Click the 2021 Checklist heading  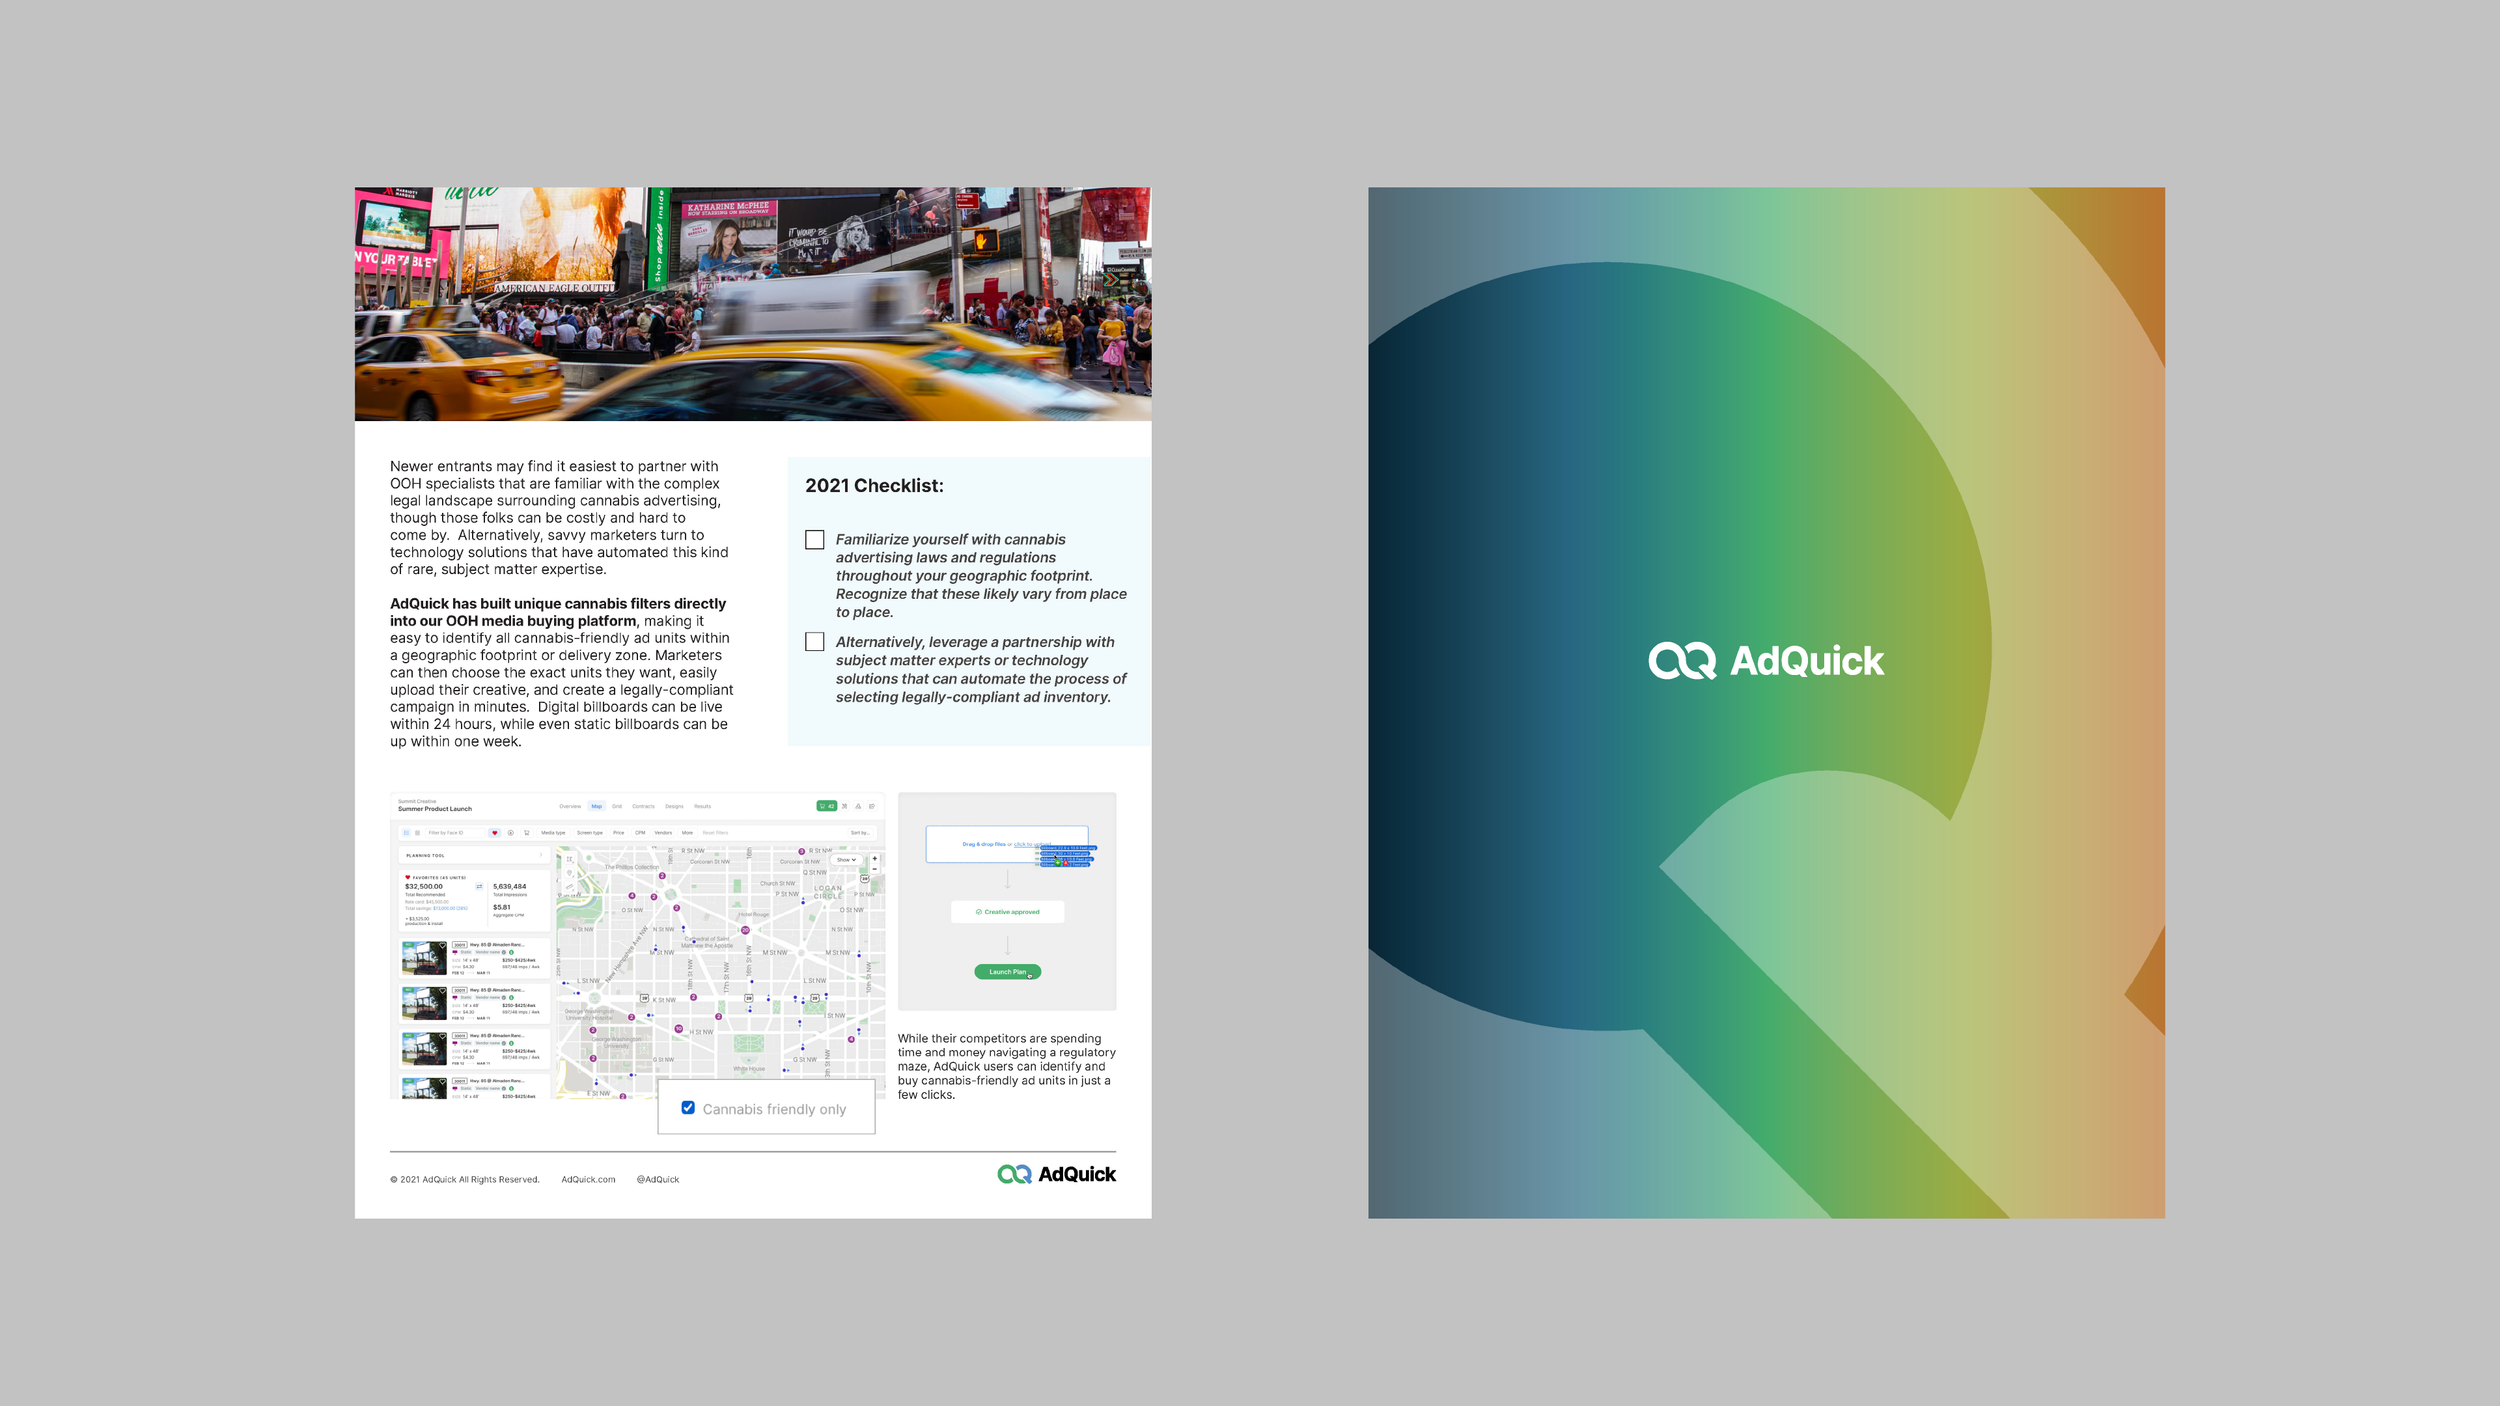tap(874, 486)
